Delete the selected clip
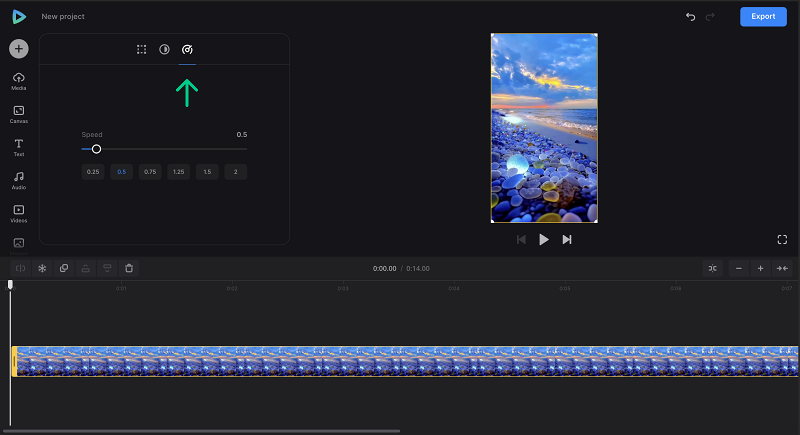The height and width of the screenshot is (435, 800). [129, 268]
